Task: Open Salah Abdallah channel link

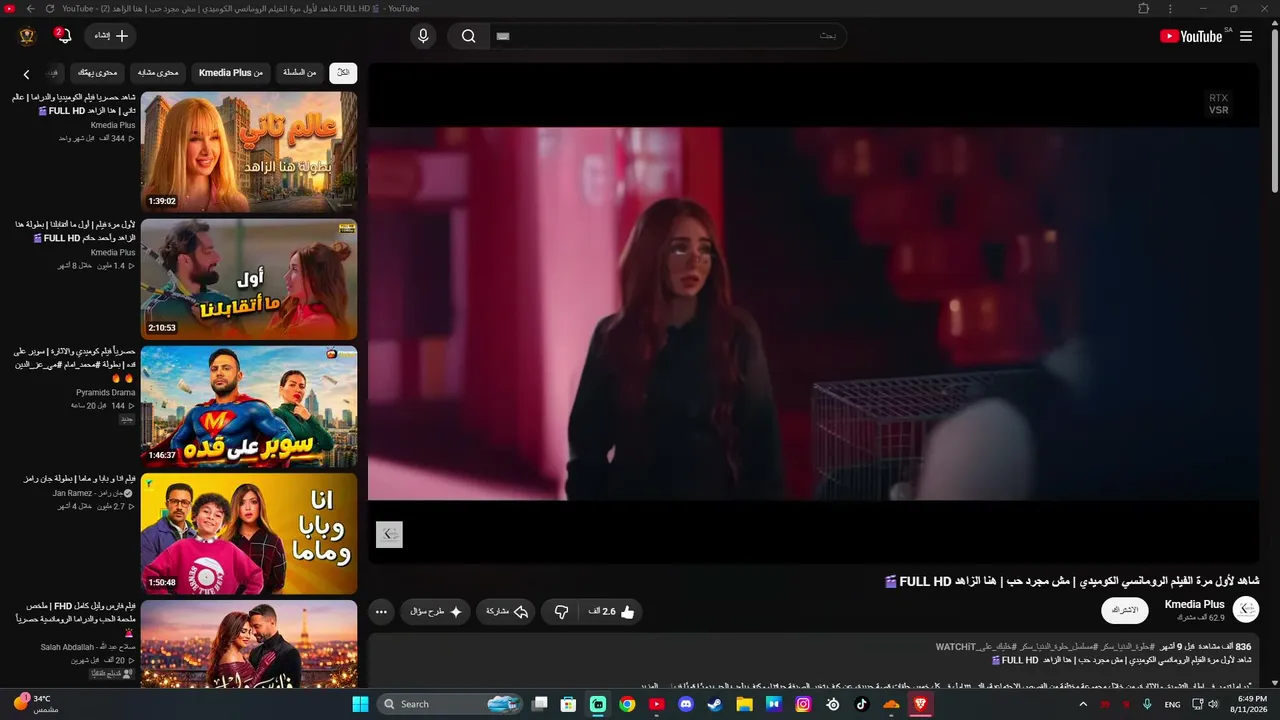Action: pyautogui.click(x=87, y=647)
